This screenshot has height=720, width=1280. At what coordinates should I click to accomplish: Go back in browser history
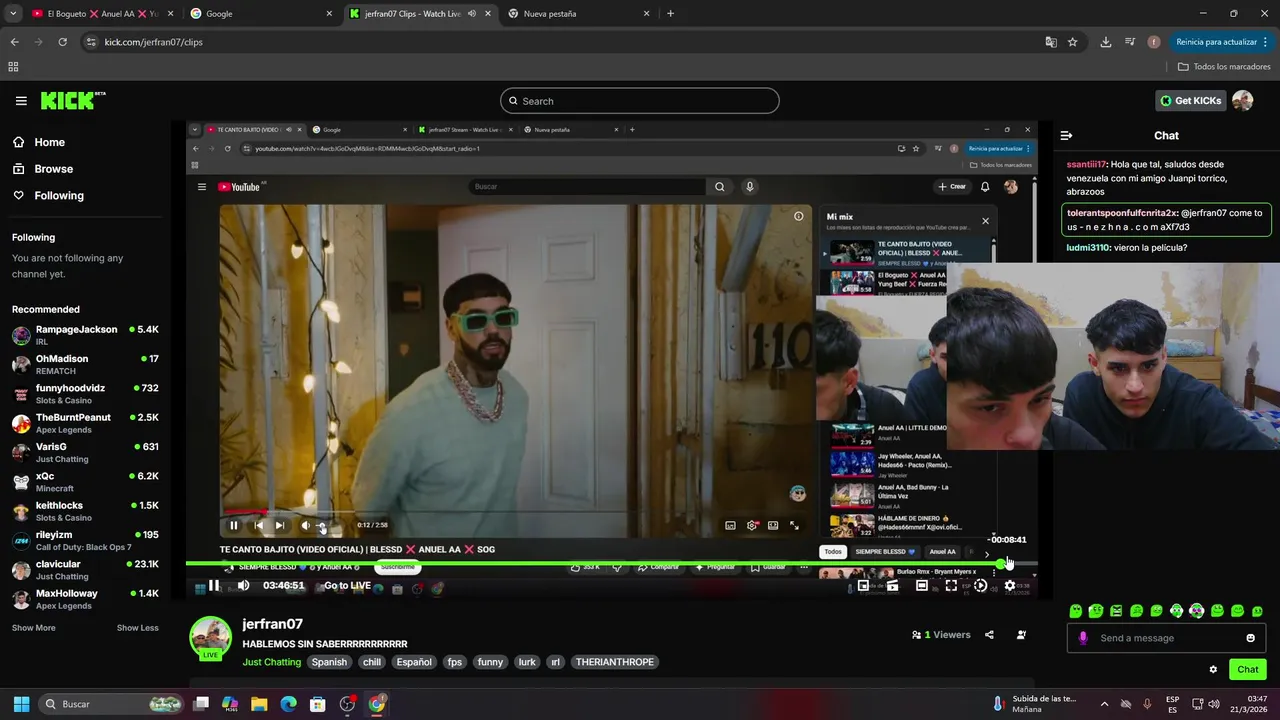[14, 42]
